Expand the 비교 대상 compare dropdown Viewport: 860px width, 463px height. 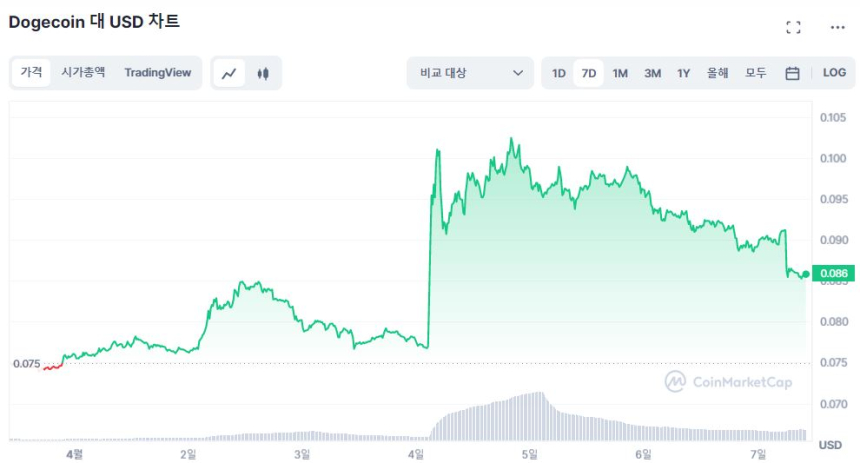click(x=471, y=73)
